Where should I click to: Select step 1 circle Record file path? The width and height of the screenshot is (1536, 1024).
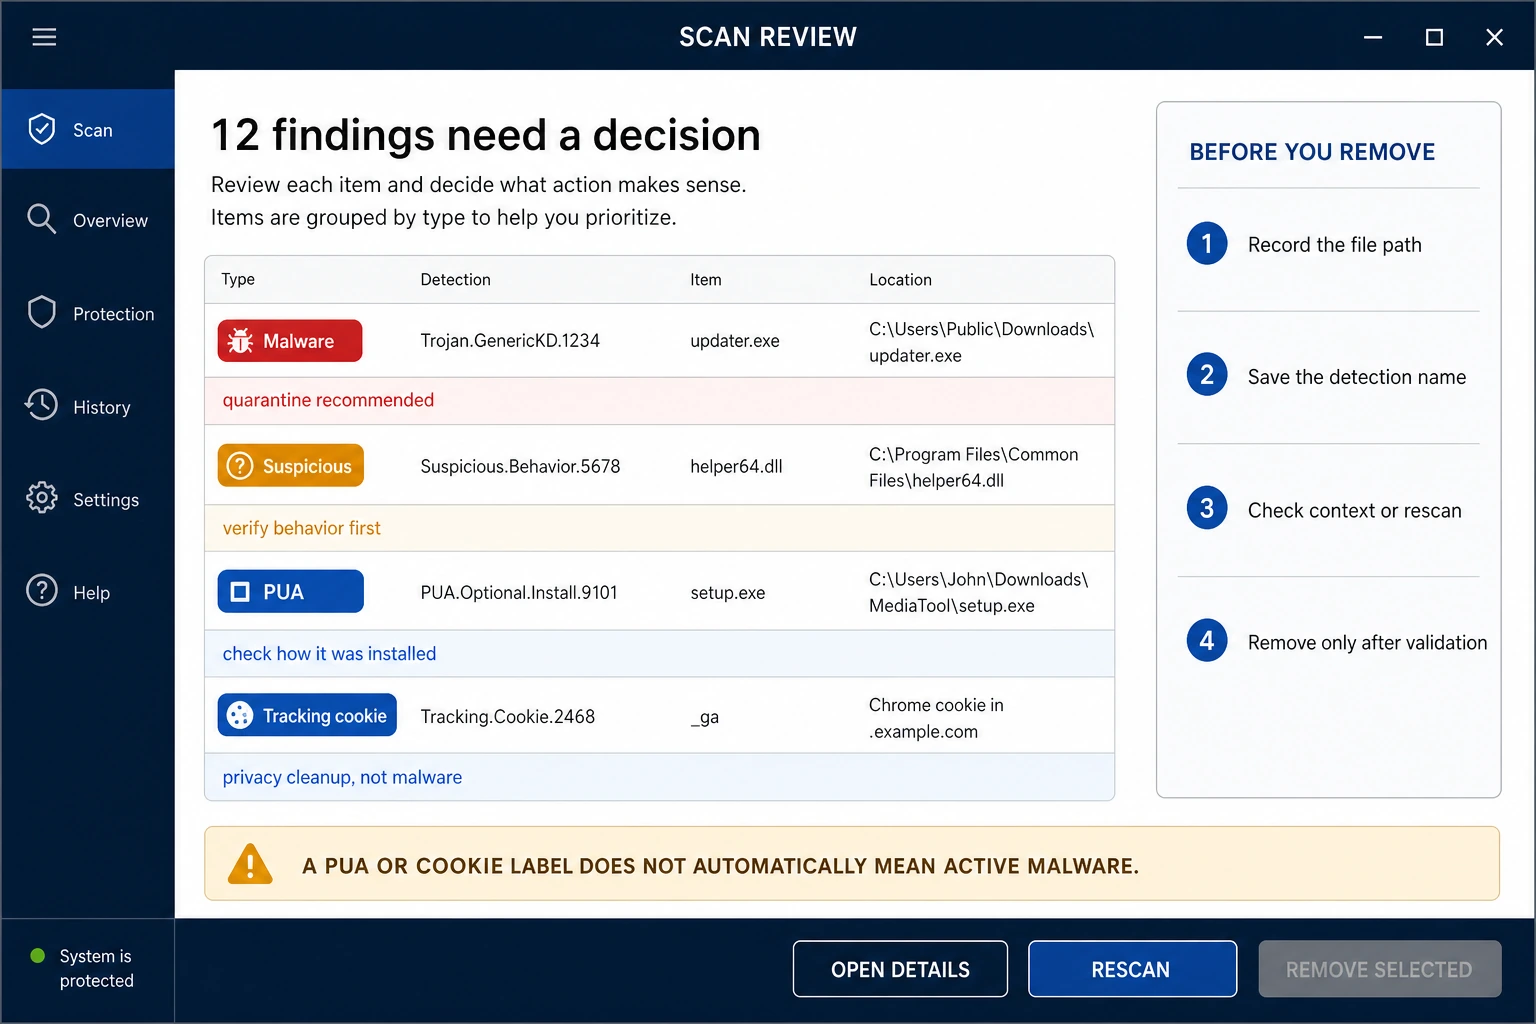pos(1207,243)
